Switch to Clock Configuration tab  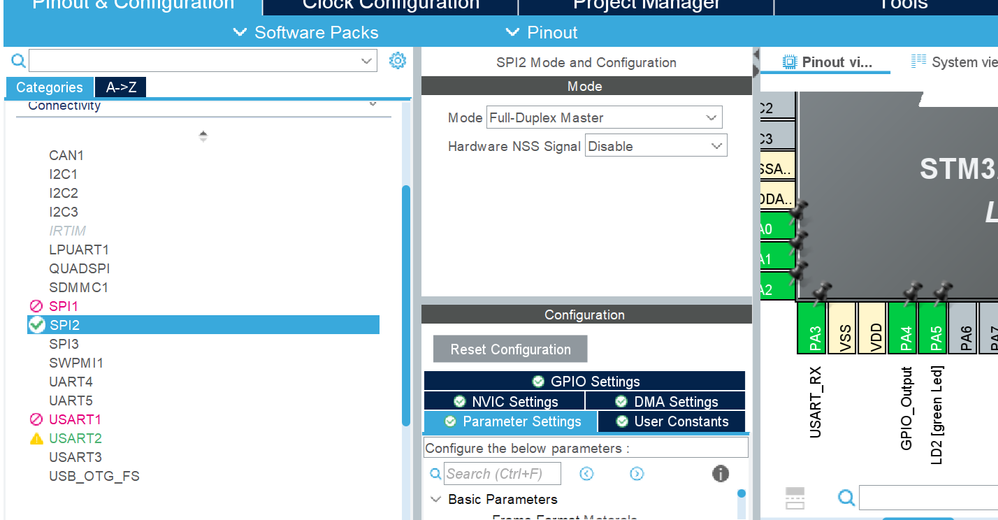391,5
